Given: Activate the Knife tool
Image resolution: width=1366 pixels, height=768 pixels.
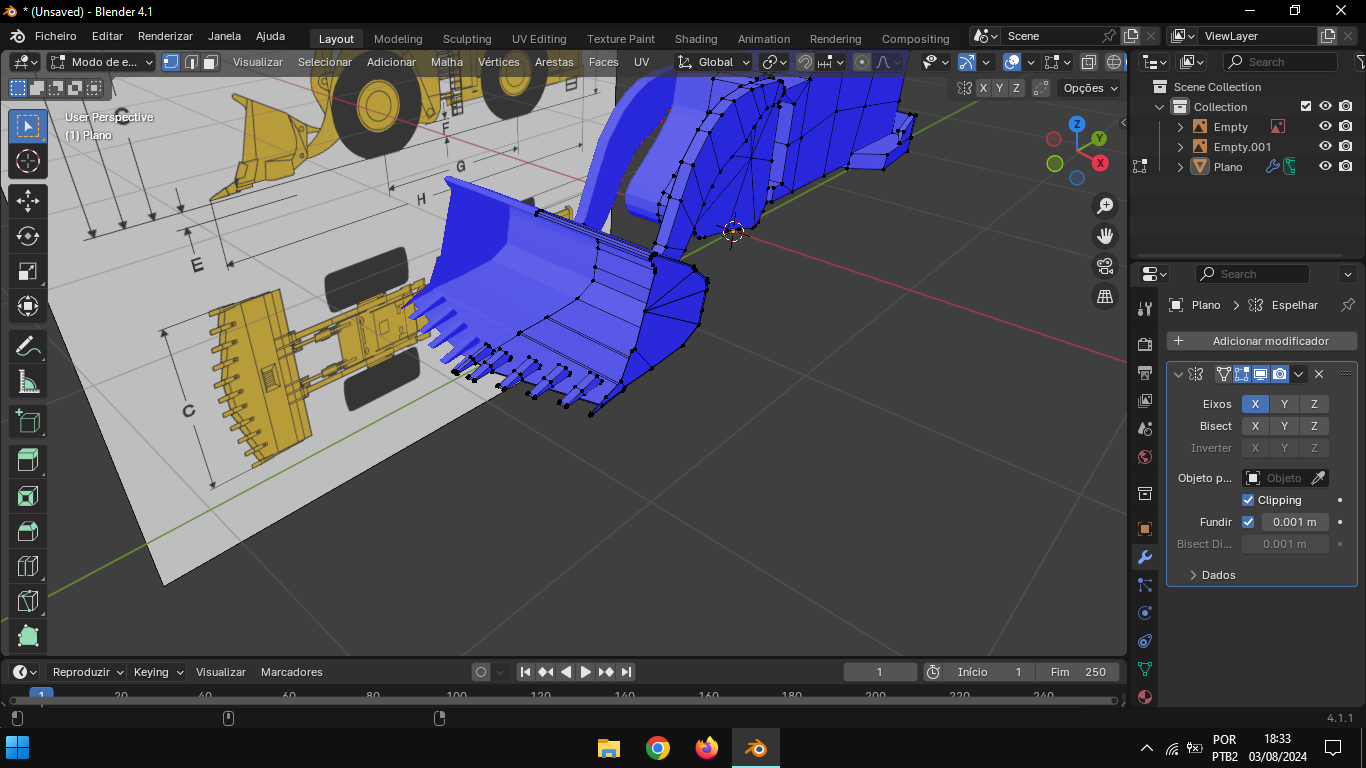Looking at the screenshot, I should [28, 601].
